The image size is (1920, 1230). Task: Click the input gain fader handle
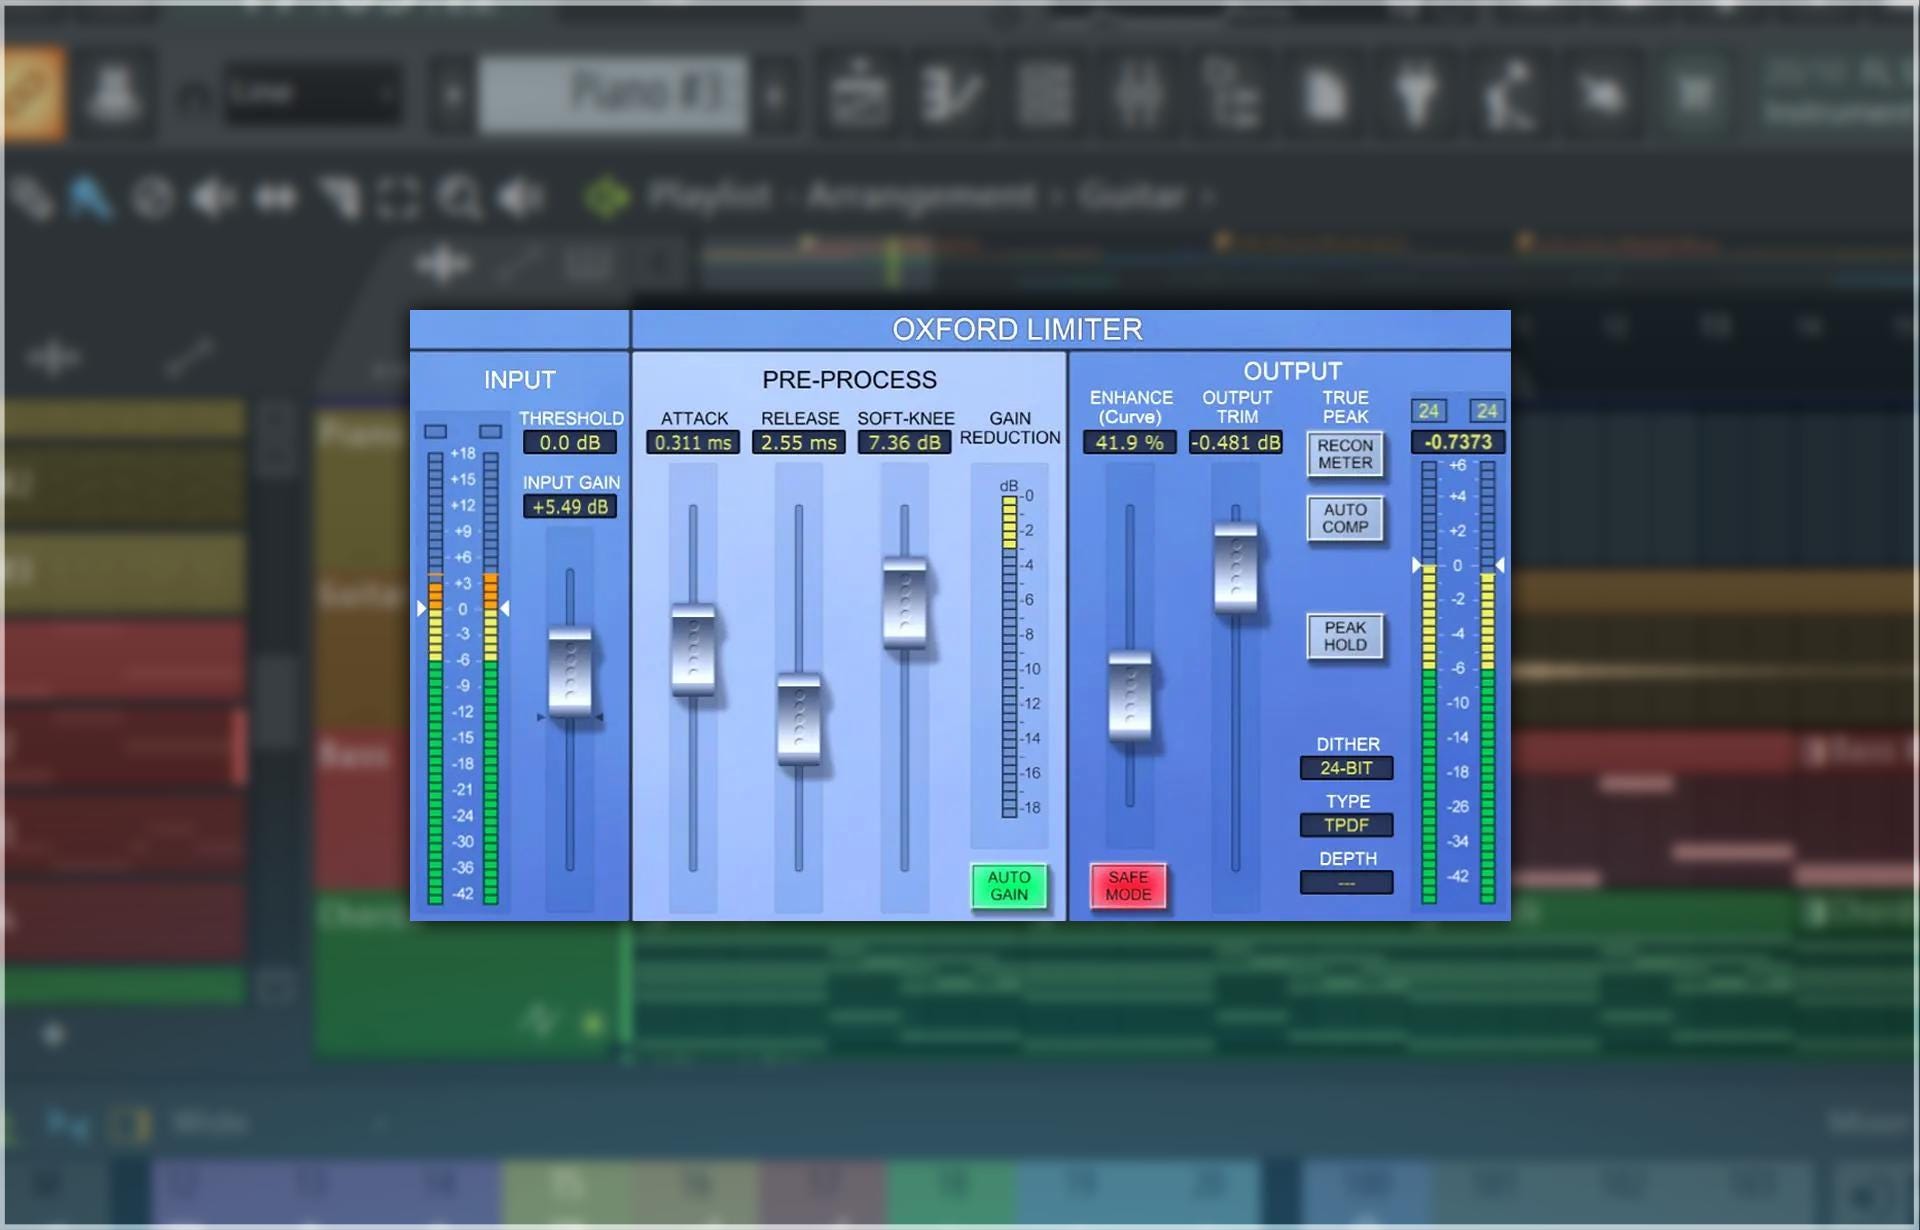[x=570, y=671]
